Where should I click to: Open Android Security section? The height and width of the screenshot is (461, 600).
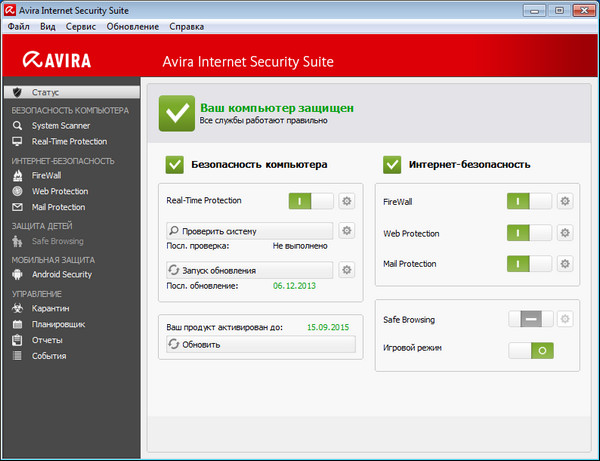click(61, 274)
